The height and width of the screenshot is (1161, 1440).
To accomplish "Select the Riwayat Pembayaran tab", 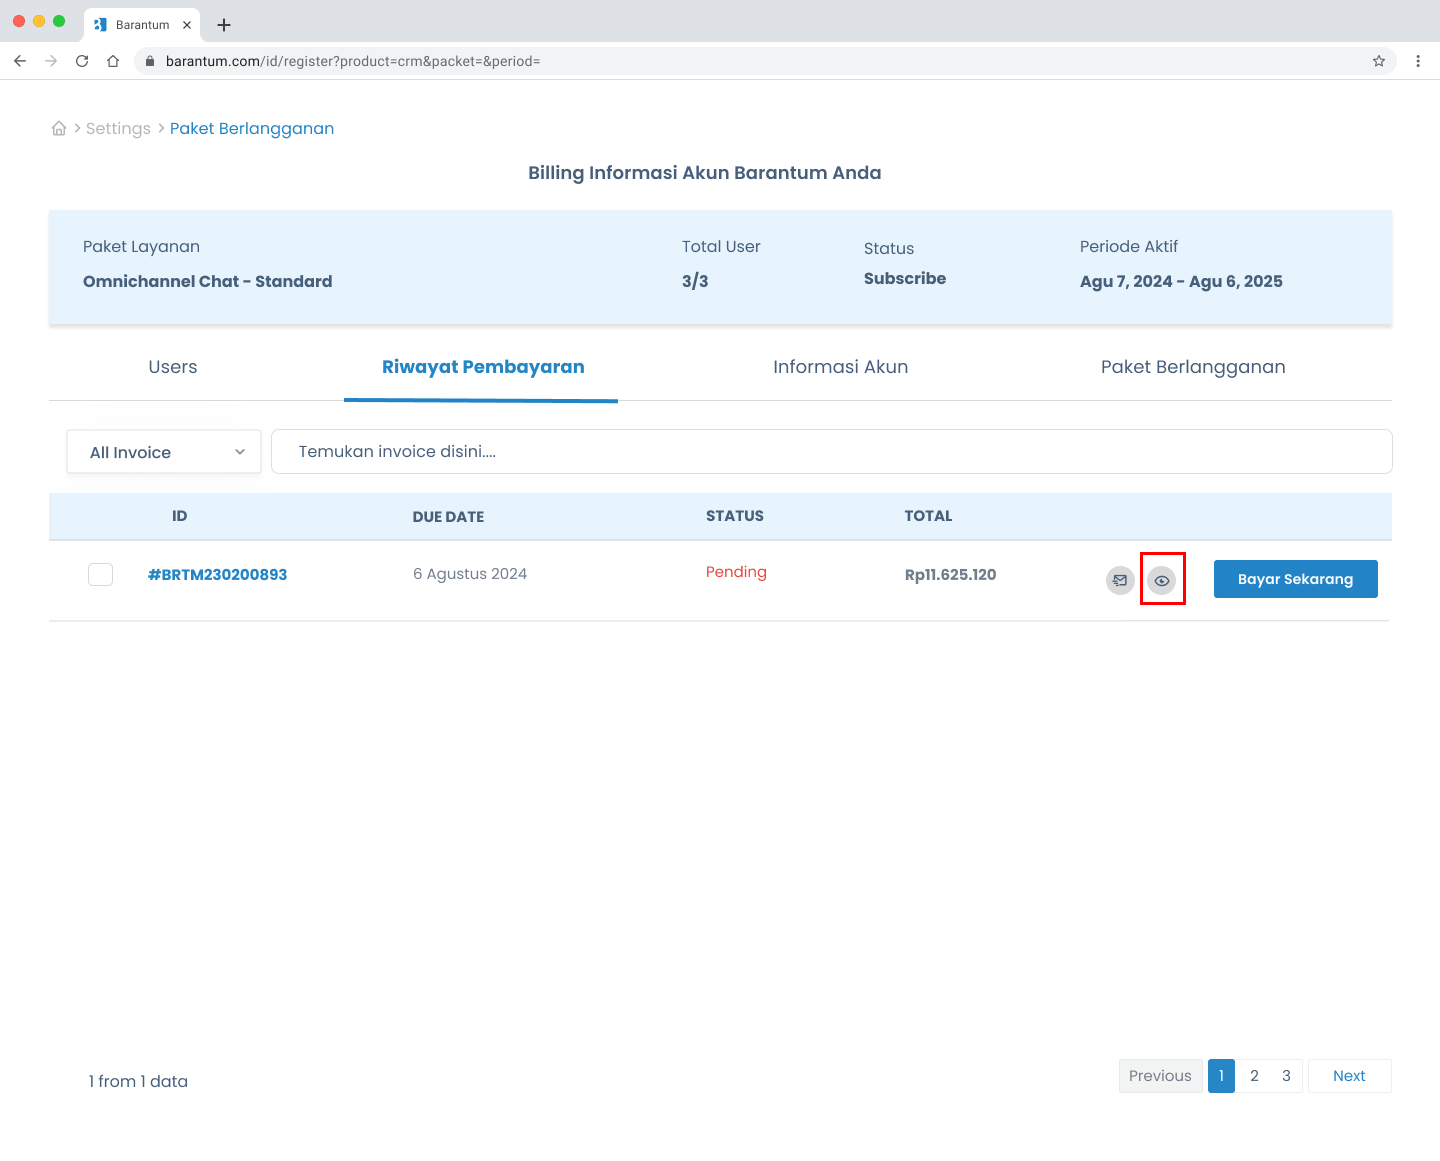I will 483,367.
